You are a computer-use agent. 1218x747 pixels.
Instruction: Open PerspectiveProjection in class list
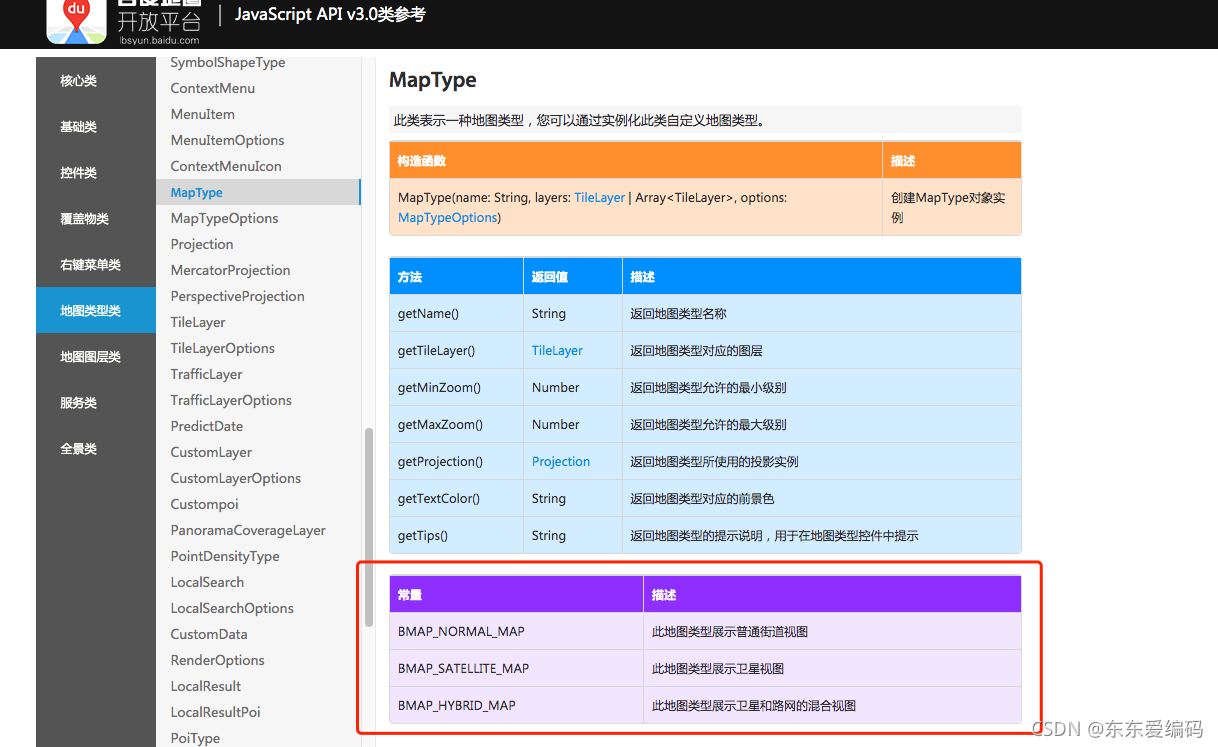pos(238,296)
